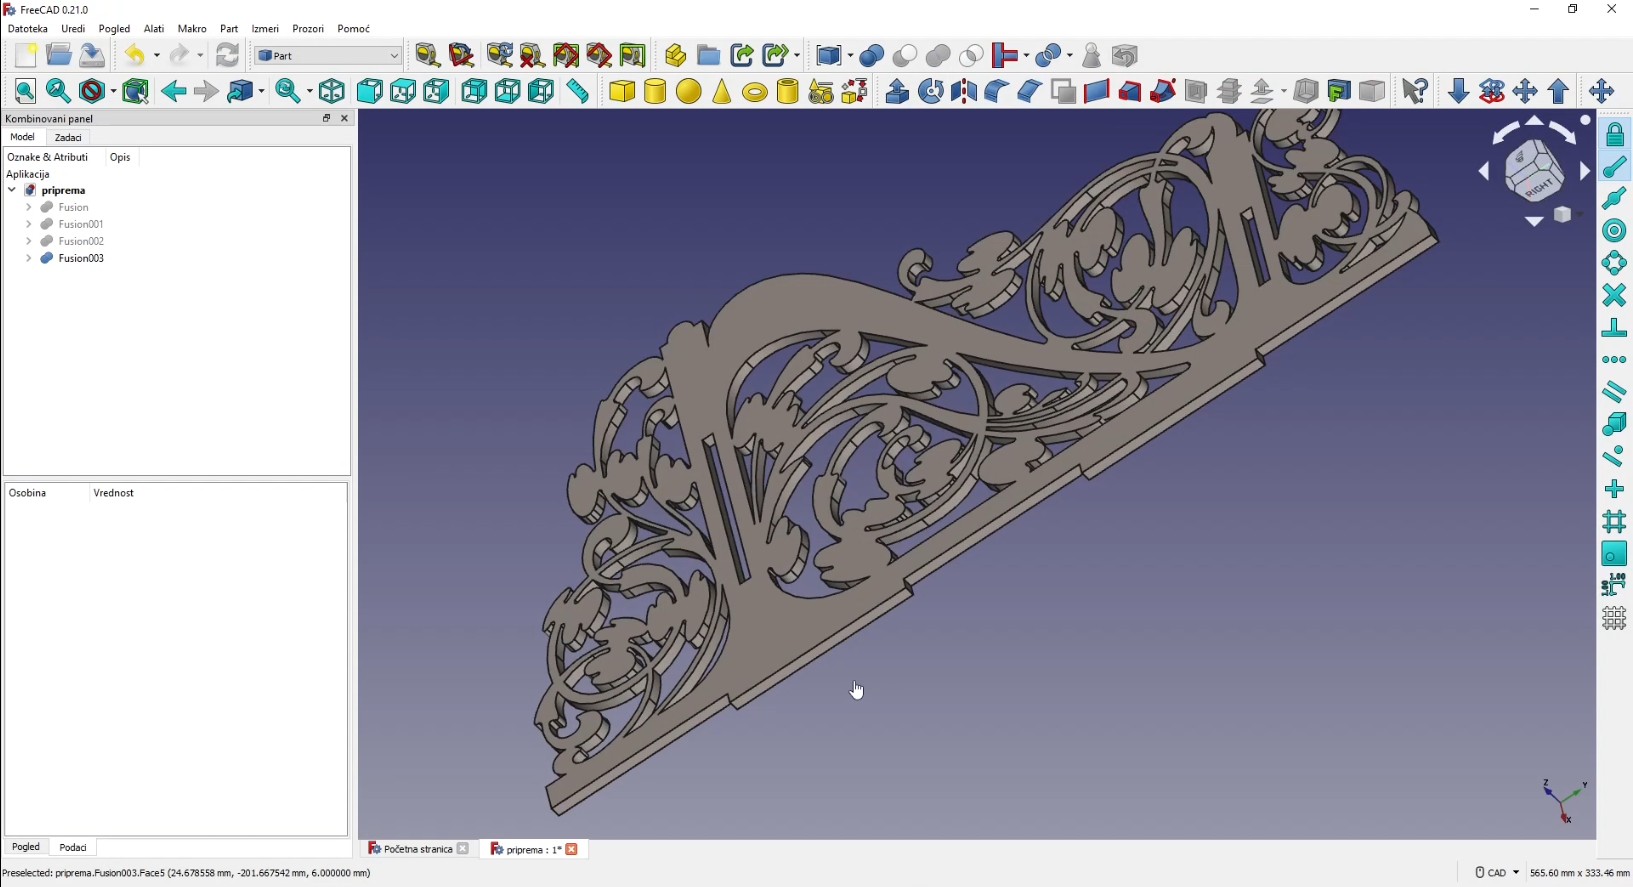This screenshot has height=887, width=1633.
Task: Toggle snap lock in right toolbar
Action: [1614, 135]
